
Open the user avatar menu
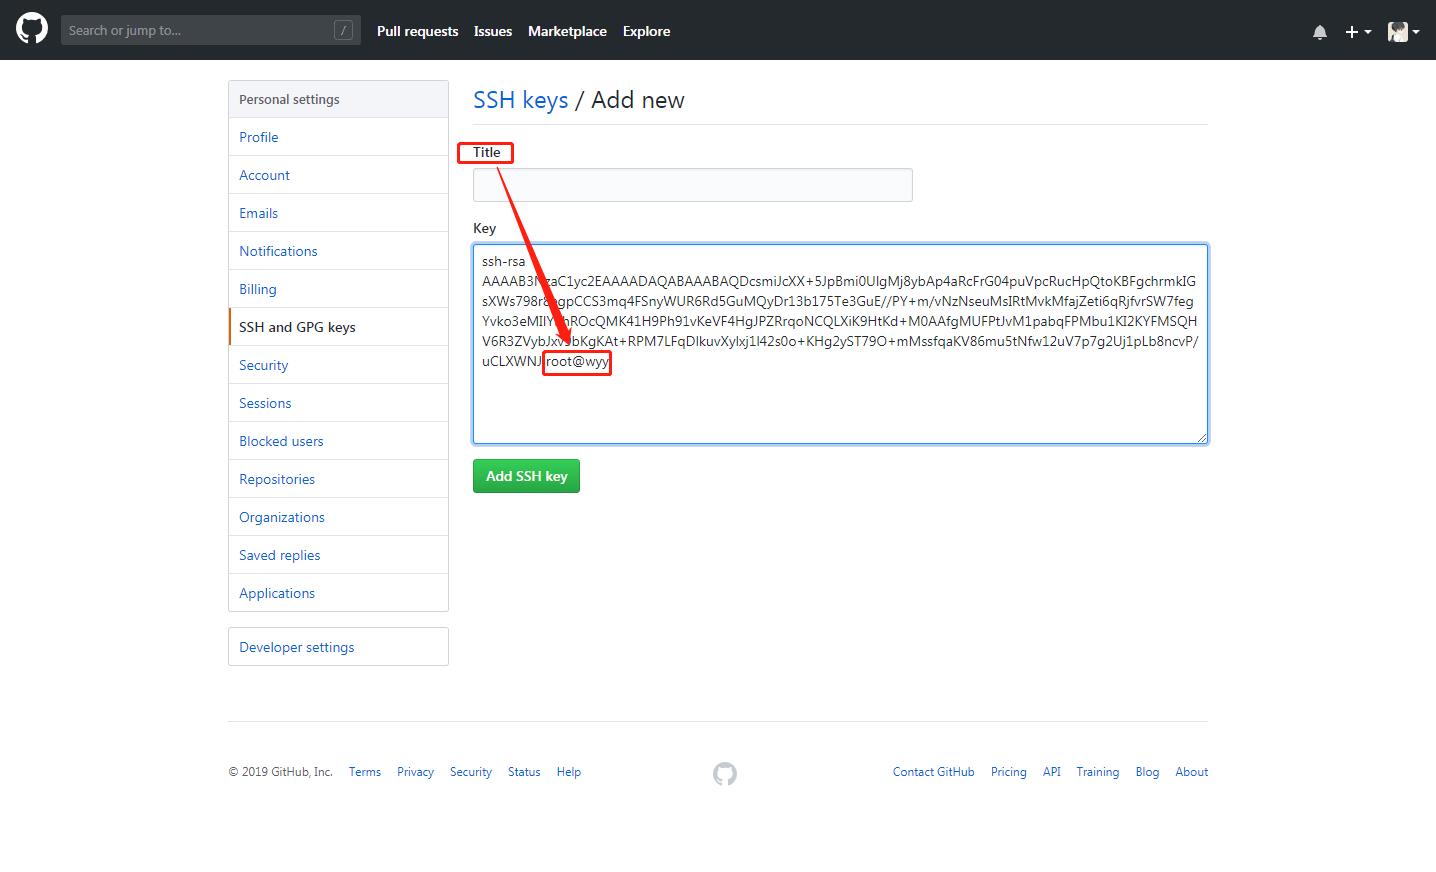coord(1404,32)
